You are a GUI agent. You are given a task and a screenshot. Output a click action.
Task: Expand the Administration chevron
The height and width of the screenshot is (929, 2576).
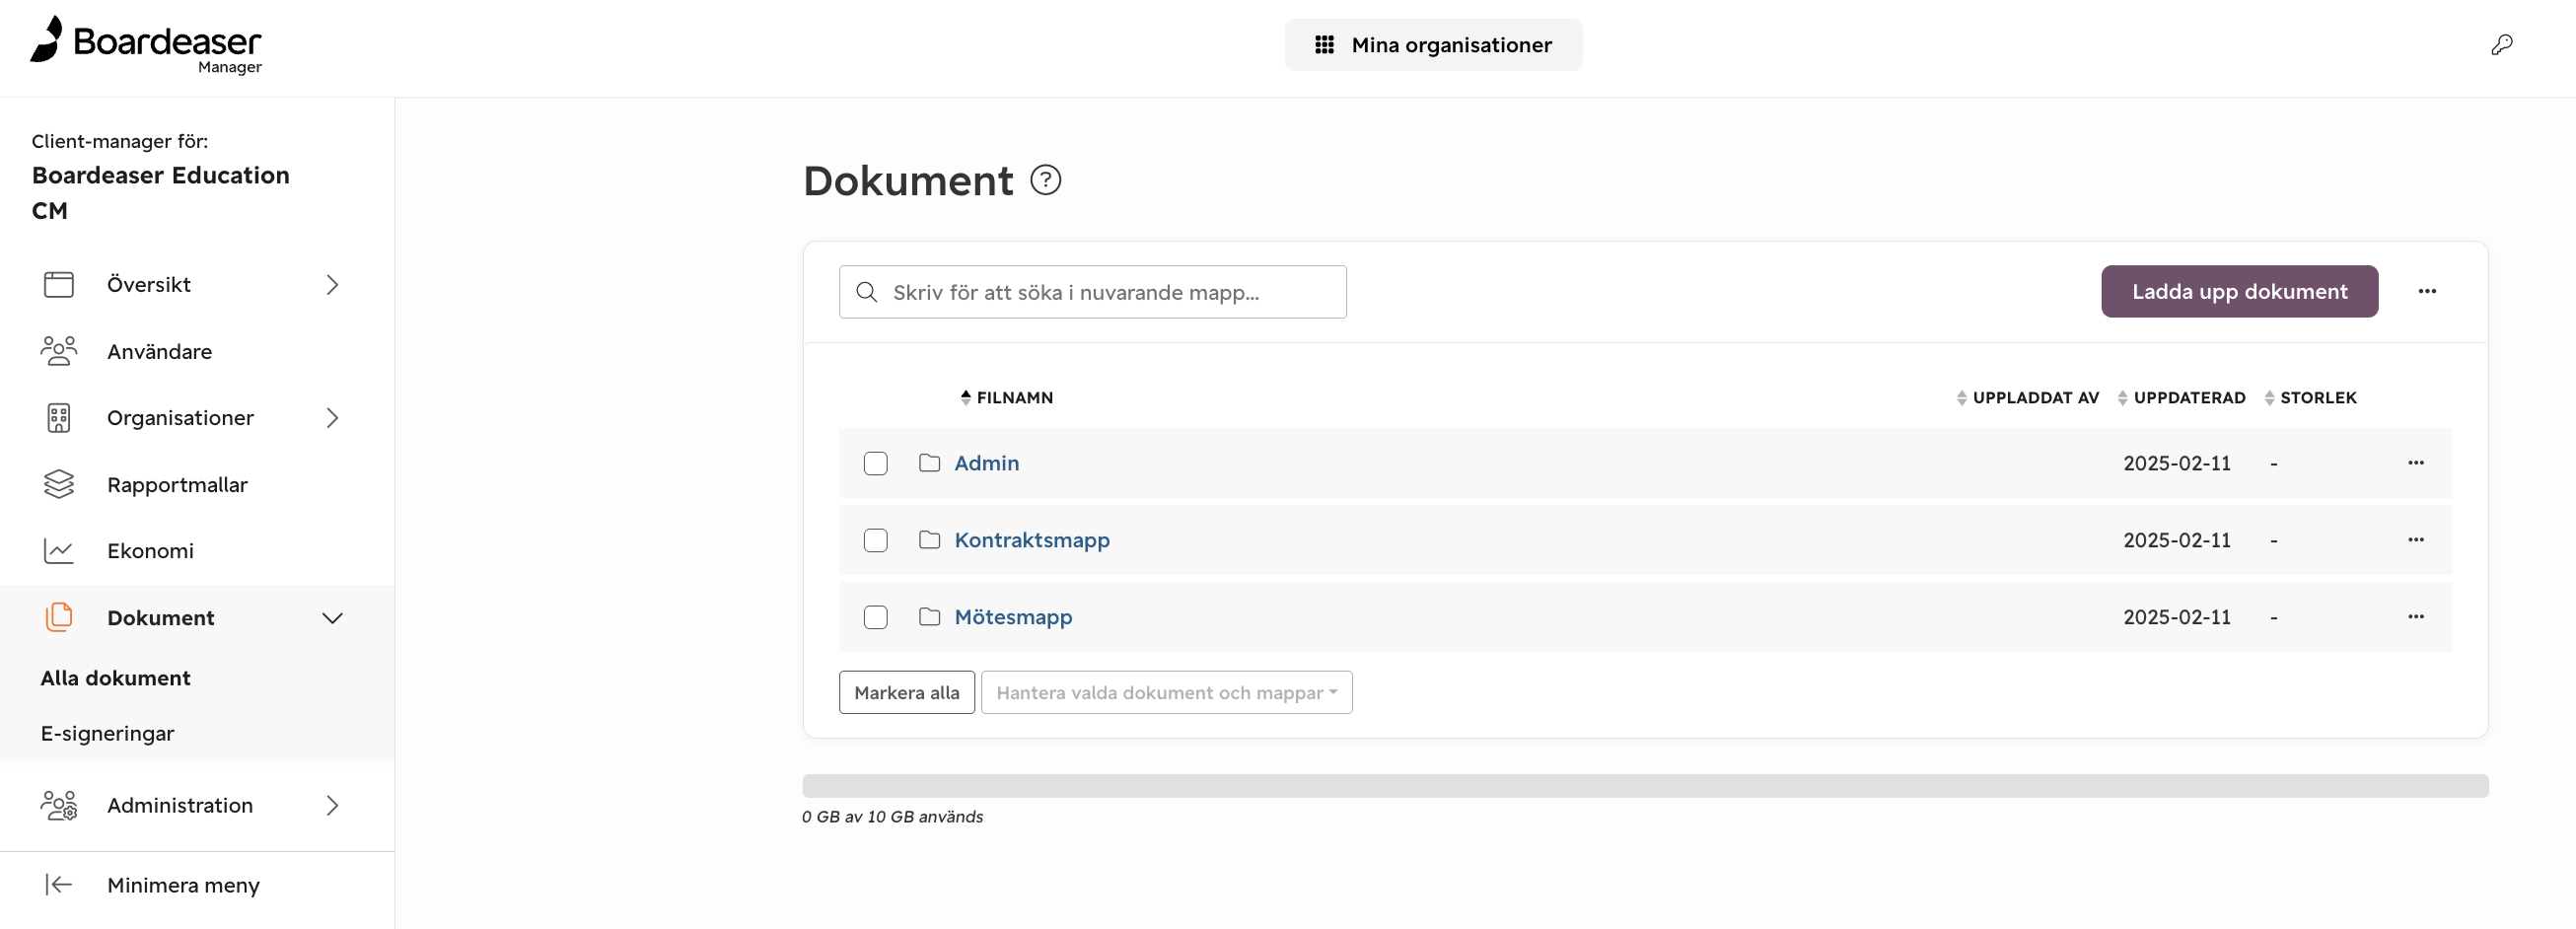click(x=333, y=805)
